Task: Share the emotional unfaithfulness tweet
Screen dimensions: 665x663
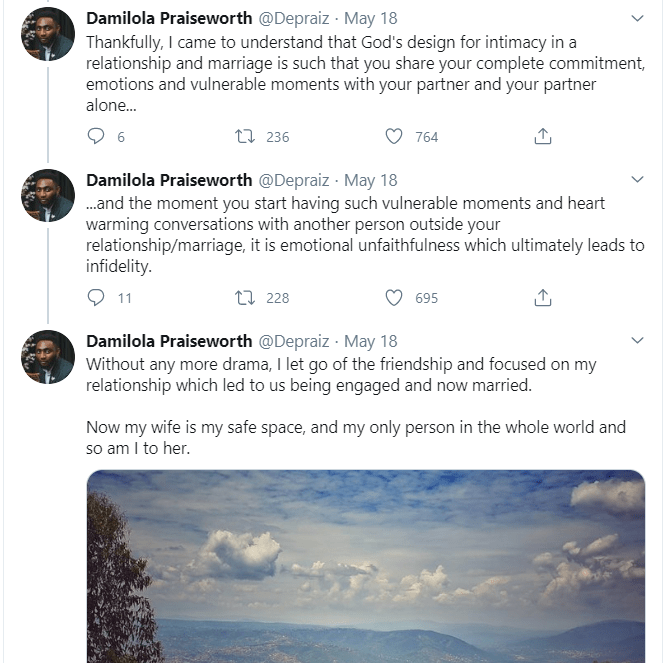Action: [x=543, y=297]
